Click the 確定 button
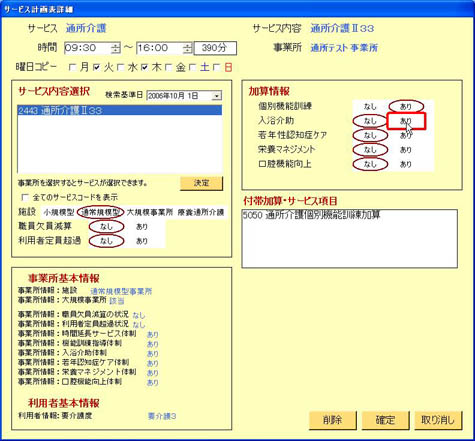The image size is (475, 441). 385,420
